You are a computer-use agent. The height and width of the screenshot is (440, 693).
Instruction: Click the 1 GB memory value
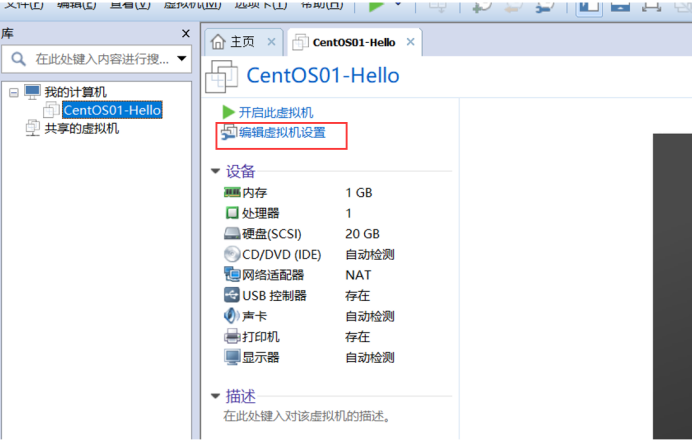click(x=359, y=193)
